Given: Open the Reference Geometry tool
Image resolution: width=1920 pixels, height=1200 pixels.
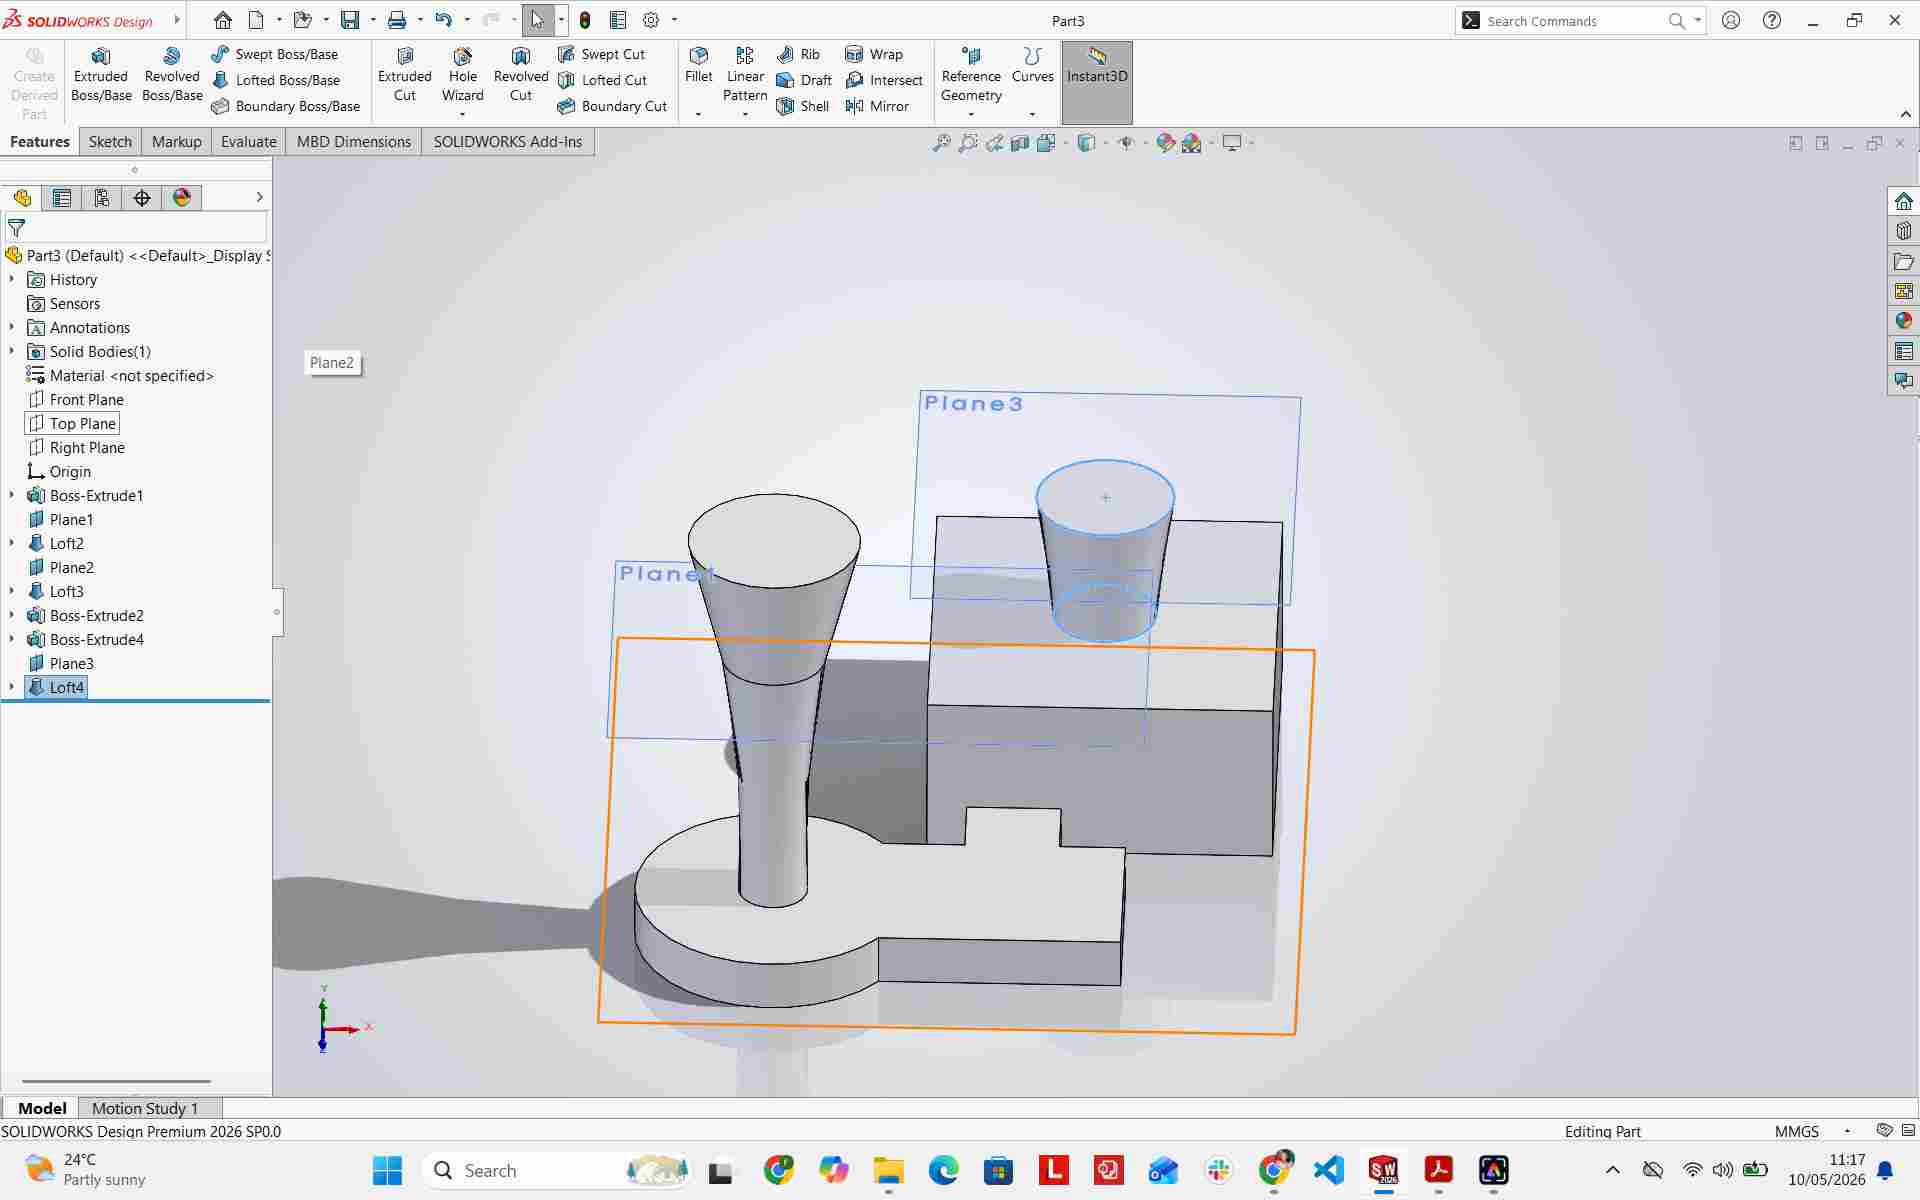Looking at the screenshot, I should click(971, 75).
